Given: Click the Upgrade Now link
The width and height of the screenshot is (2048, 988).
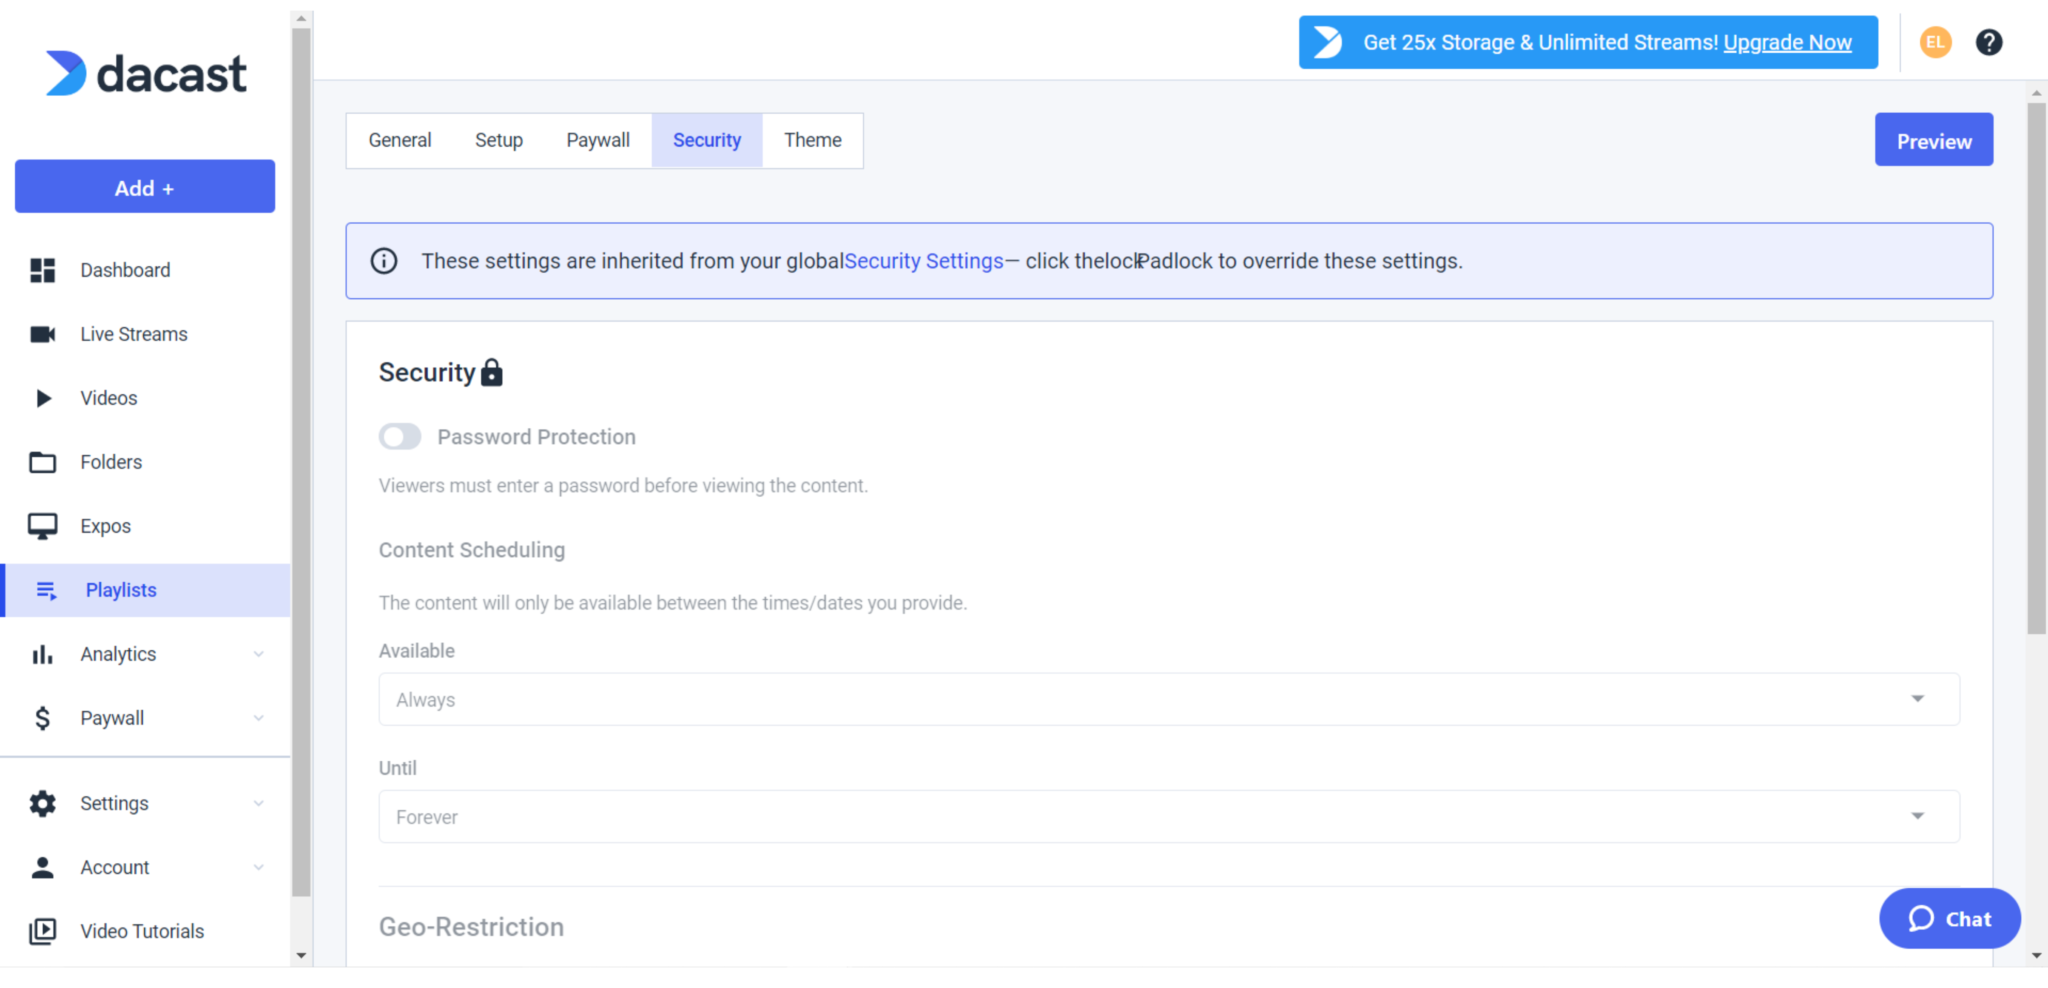Looking at the screenshot, I should [x=1787, y=42].
